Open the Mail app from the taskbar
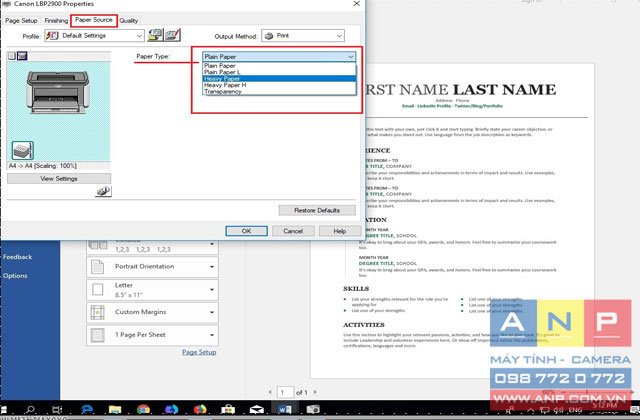This screenshot has width=640, height=420. click(x=256, y=409)
